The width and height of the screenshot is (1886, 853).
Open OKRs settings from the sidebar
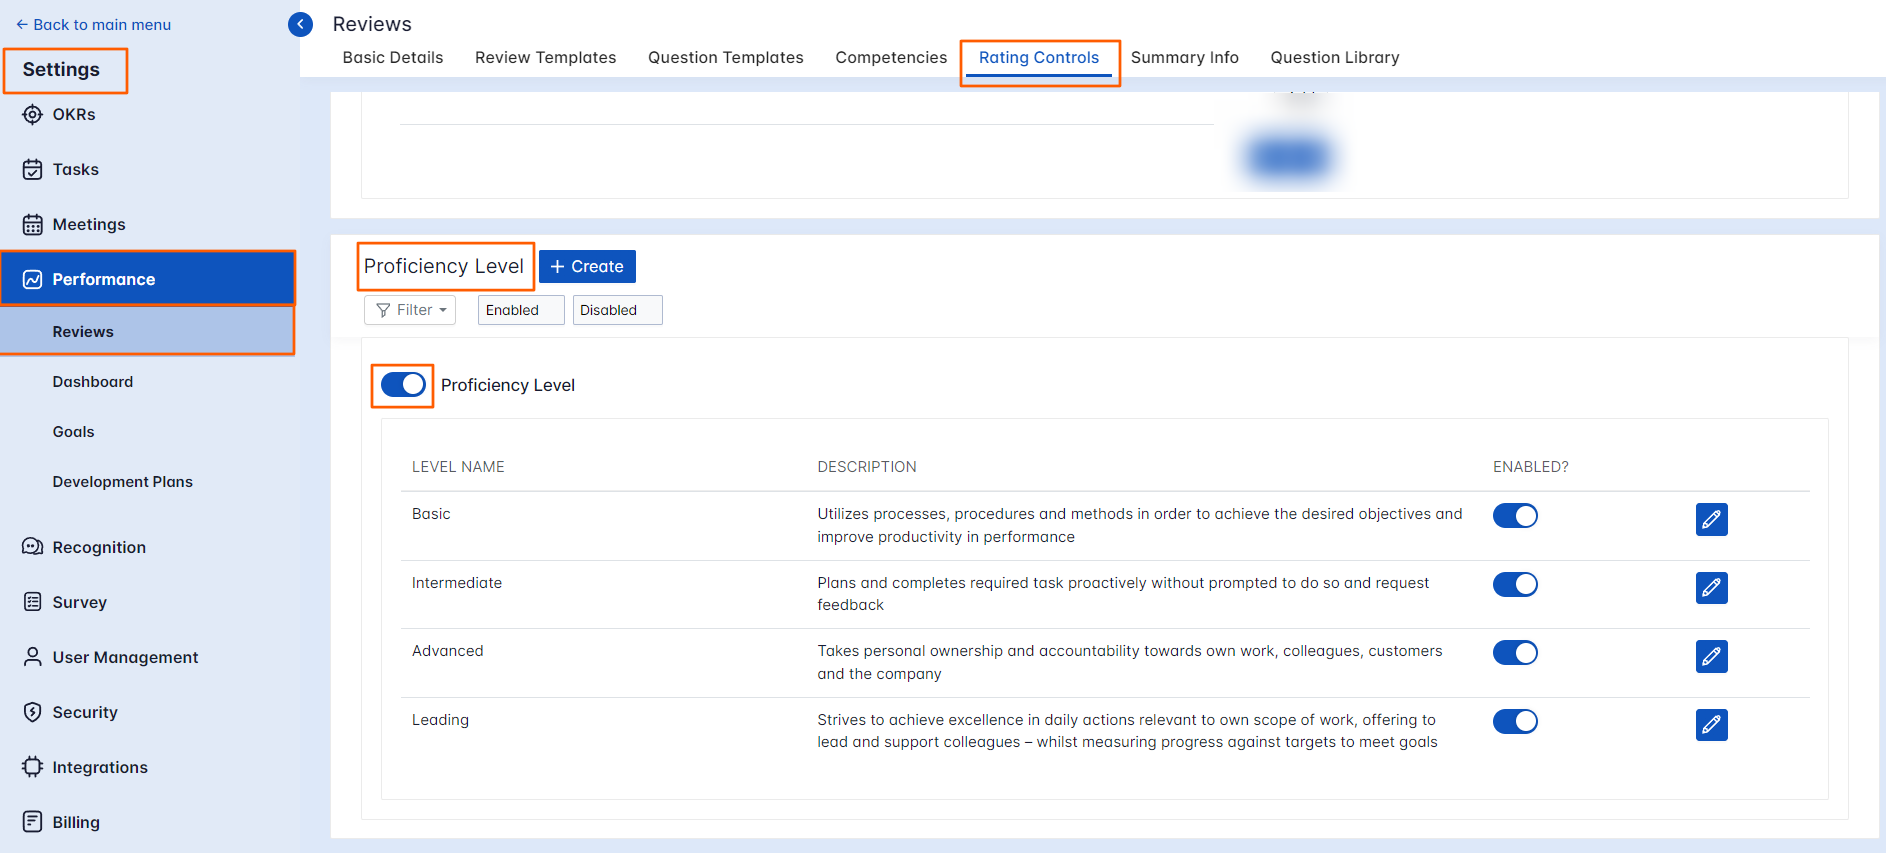73,114
